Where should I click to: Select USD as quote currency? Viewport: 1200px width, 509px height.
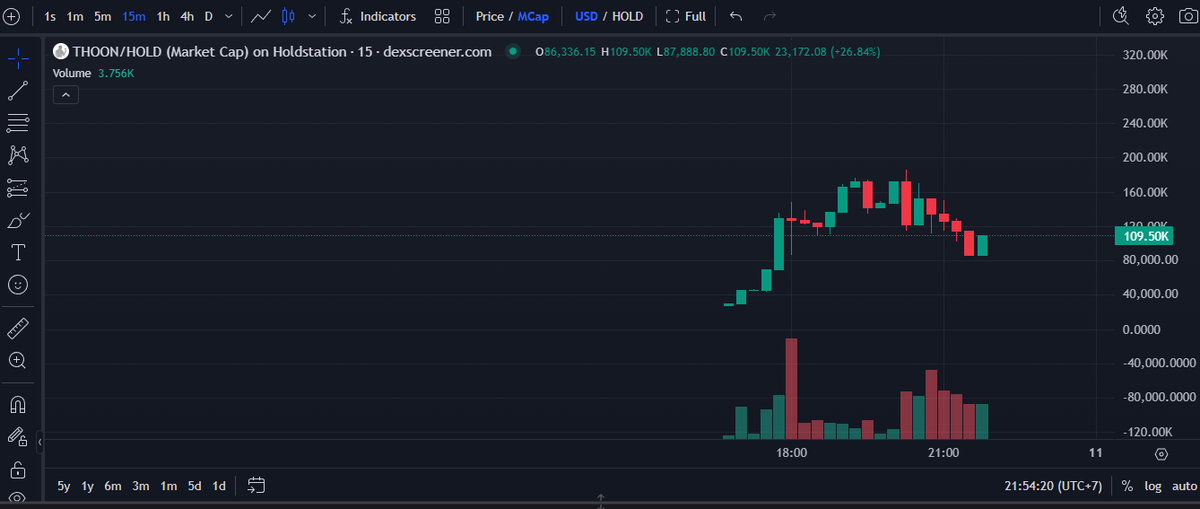pos(586,16)
